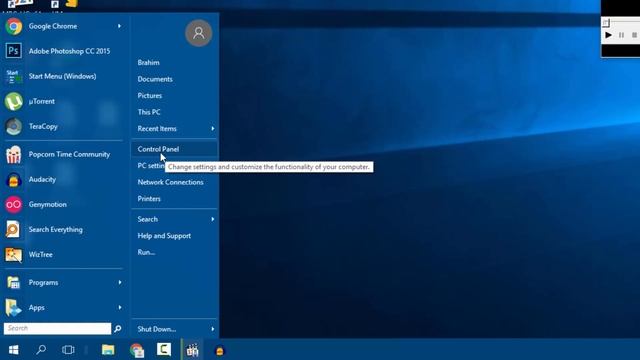
Task: Open Chrome from the taskbar
Action: point(137,350)
